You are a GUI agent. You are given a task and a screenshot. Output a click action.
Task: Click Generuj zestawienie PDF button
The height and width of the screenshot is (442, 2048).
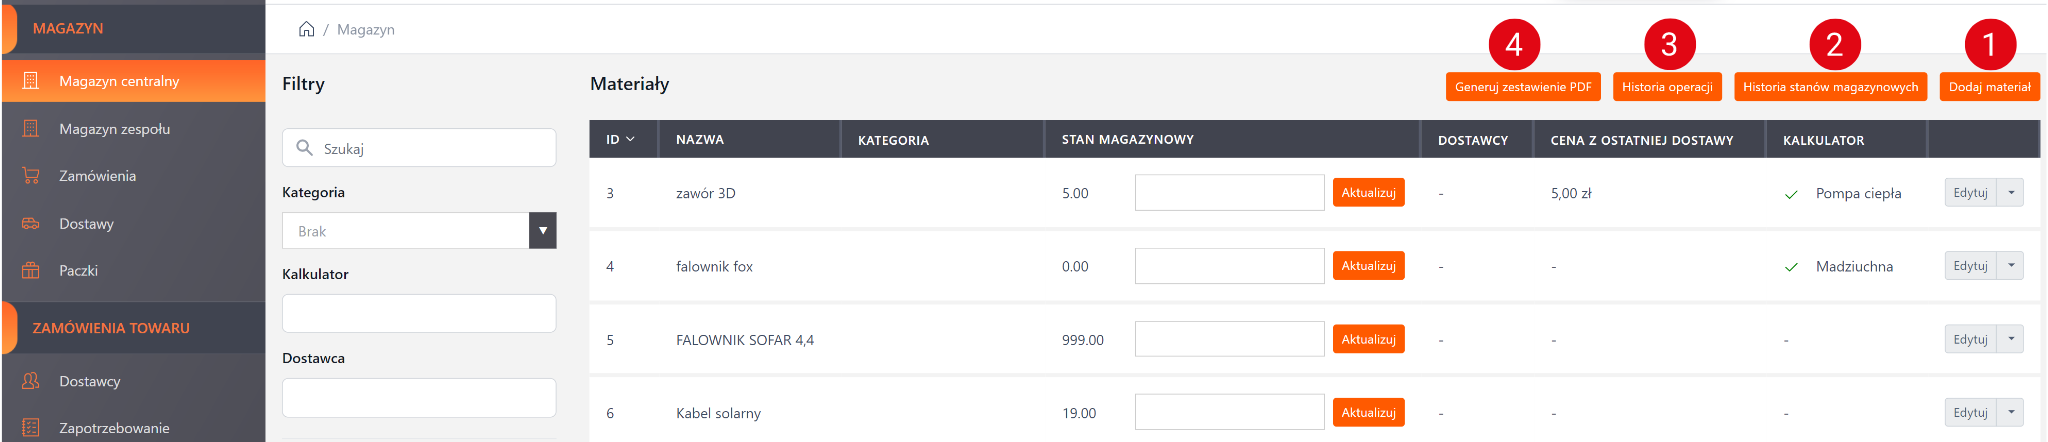[1523, 87]
